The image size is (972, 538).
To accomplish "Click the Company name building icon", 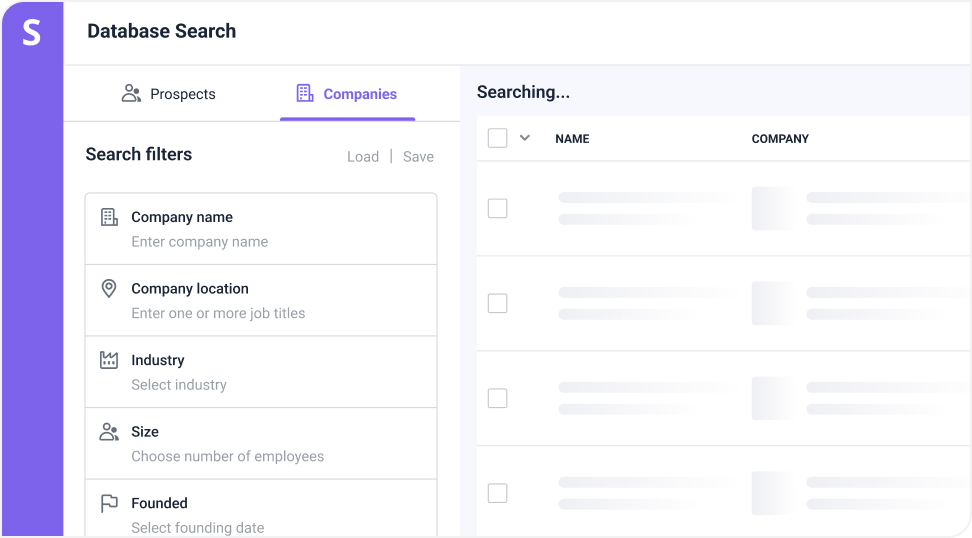I will pyautogui.click(x=109, y=217).
